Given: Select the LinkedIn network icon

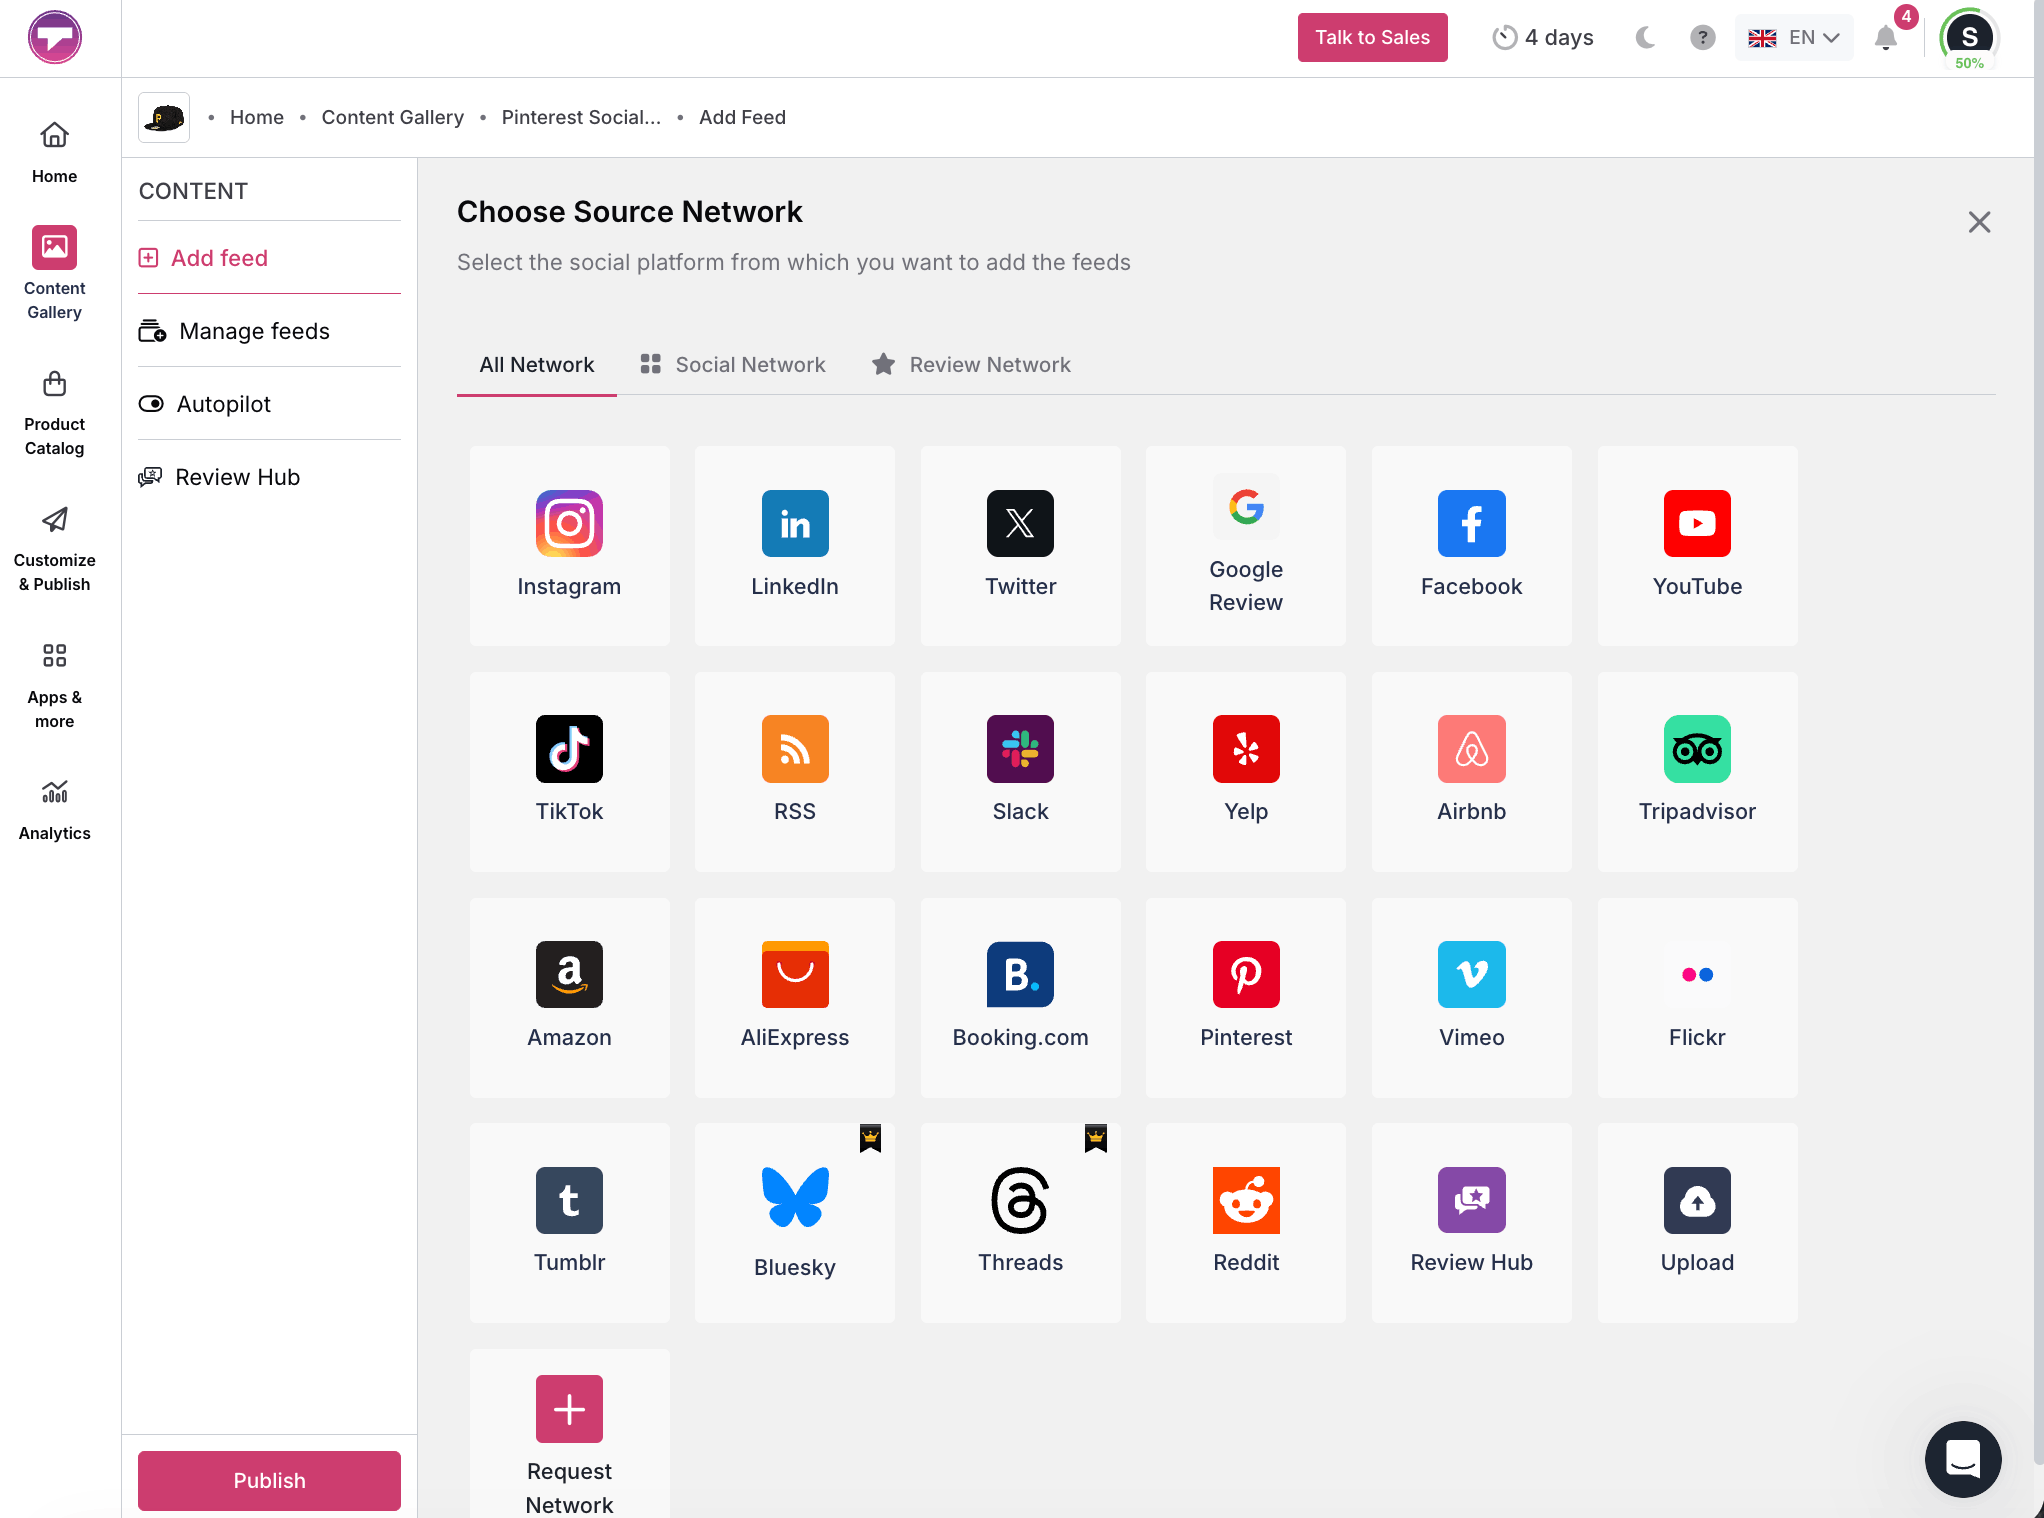Looking at the screenshot, I should click(x=795, y=545).
